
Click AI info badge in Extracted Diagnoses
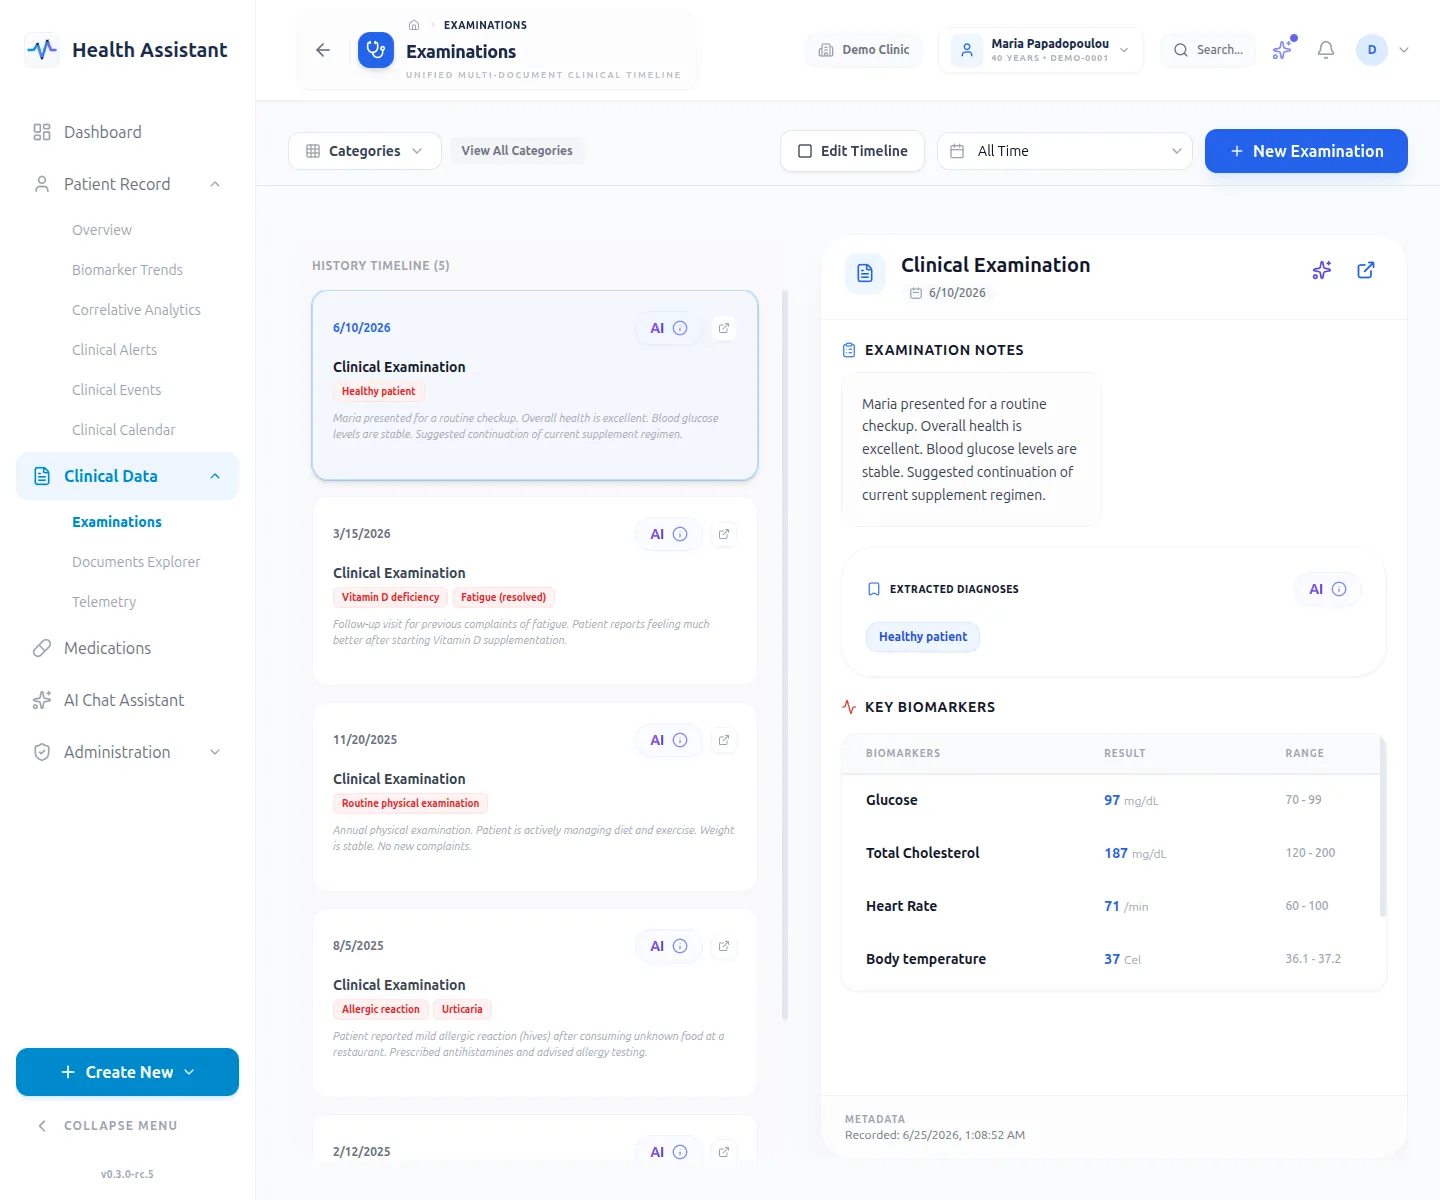[1328, 589]
